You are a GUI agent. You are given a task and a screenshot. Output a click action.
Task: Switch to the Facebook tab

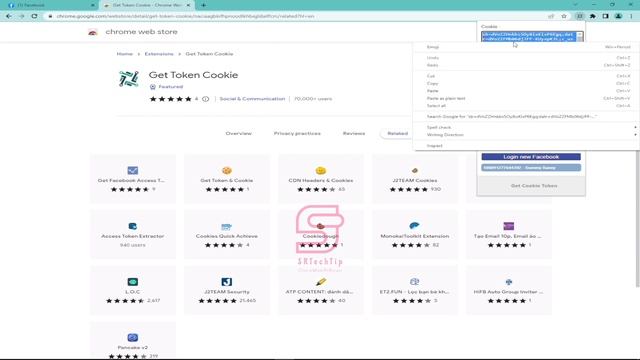pos(51,5)
